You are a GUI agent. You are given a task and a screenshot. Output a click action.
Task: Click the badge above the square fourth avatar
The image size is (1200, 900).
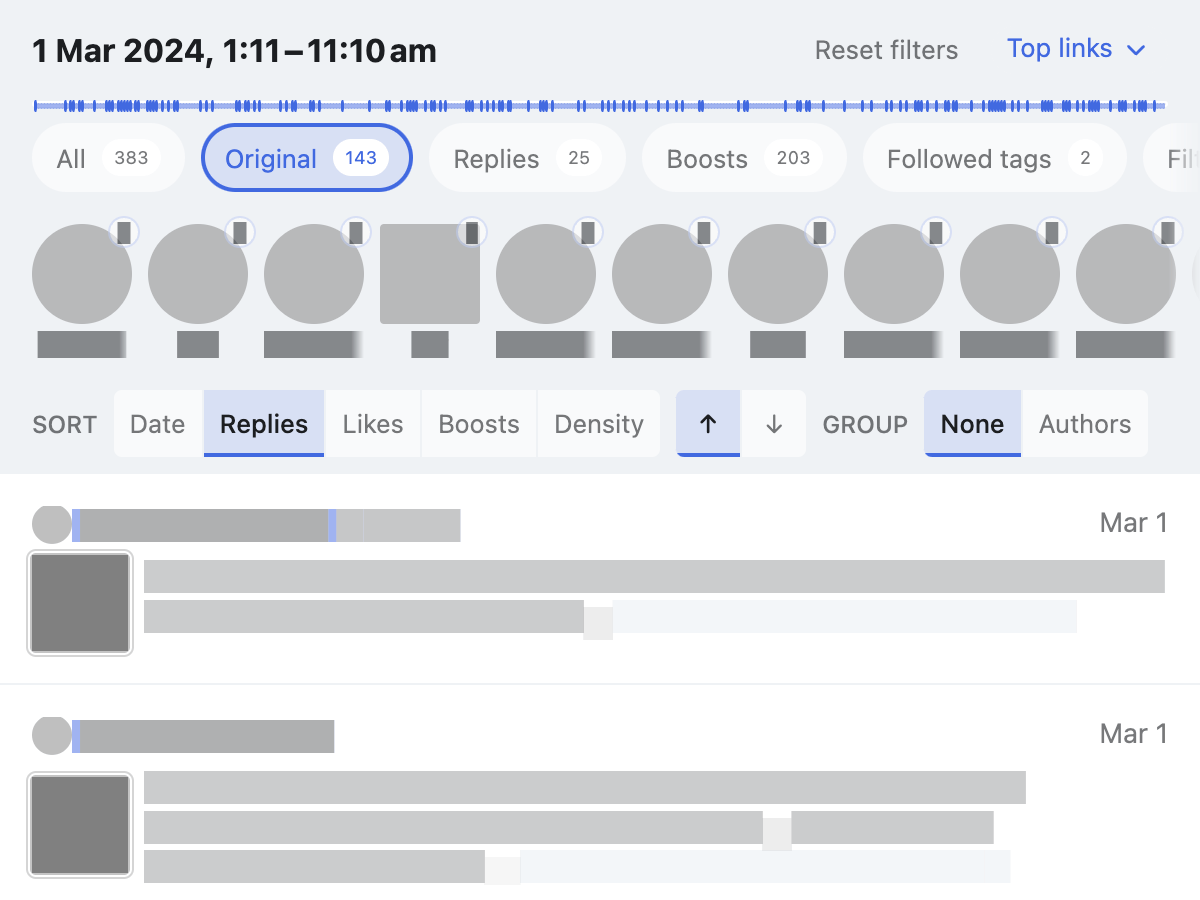(472, 231)
